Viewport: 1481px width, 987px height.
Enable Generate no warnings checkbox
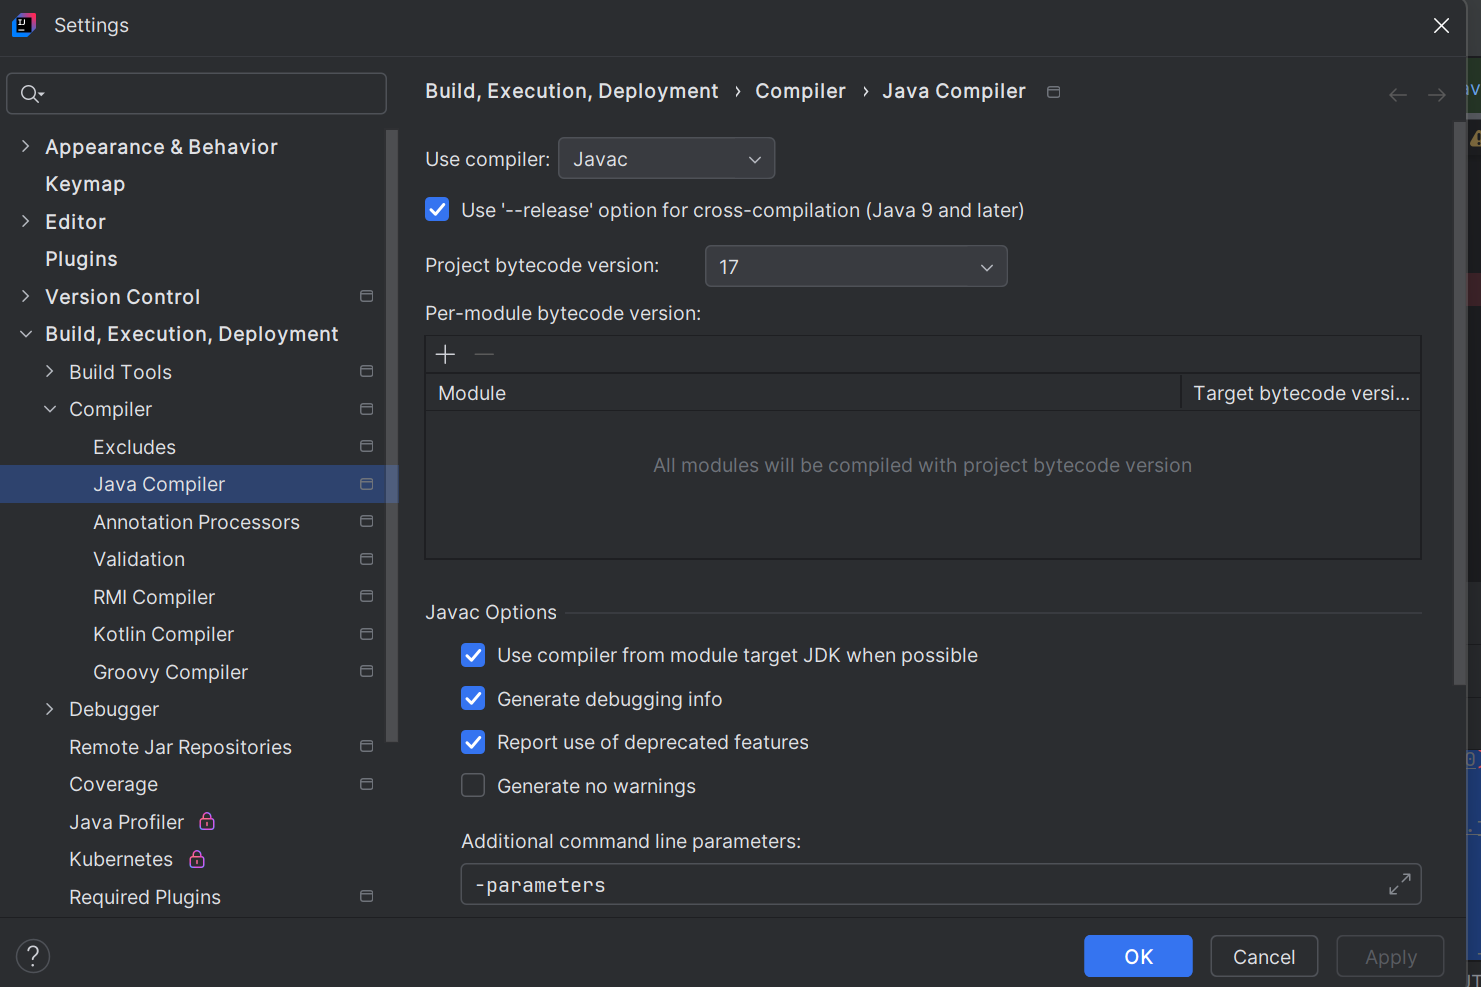click(x=473, y=786)
